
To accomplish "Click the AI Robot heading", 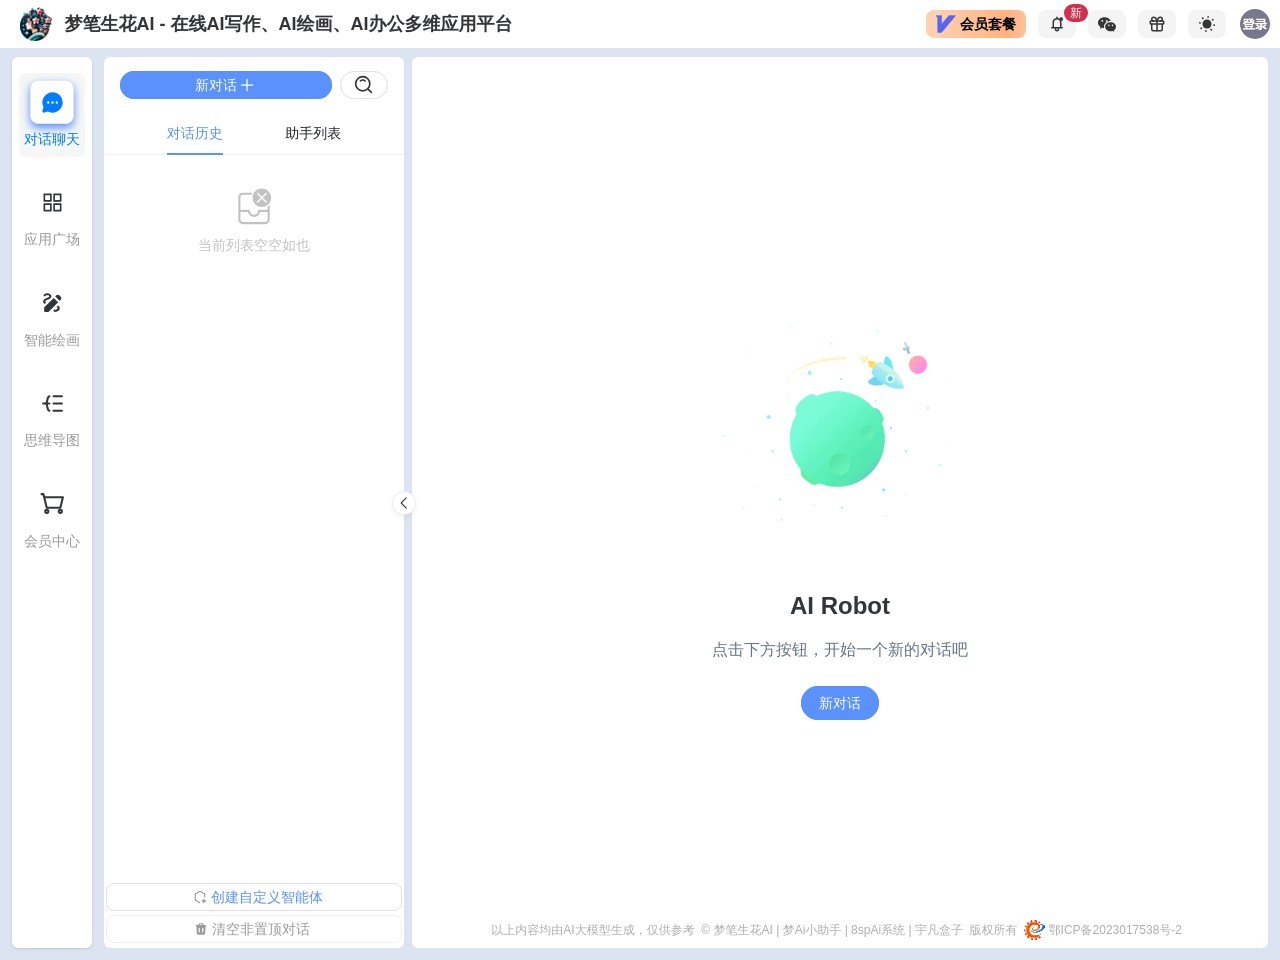I will 840,606.
